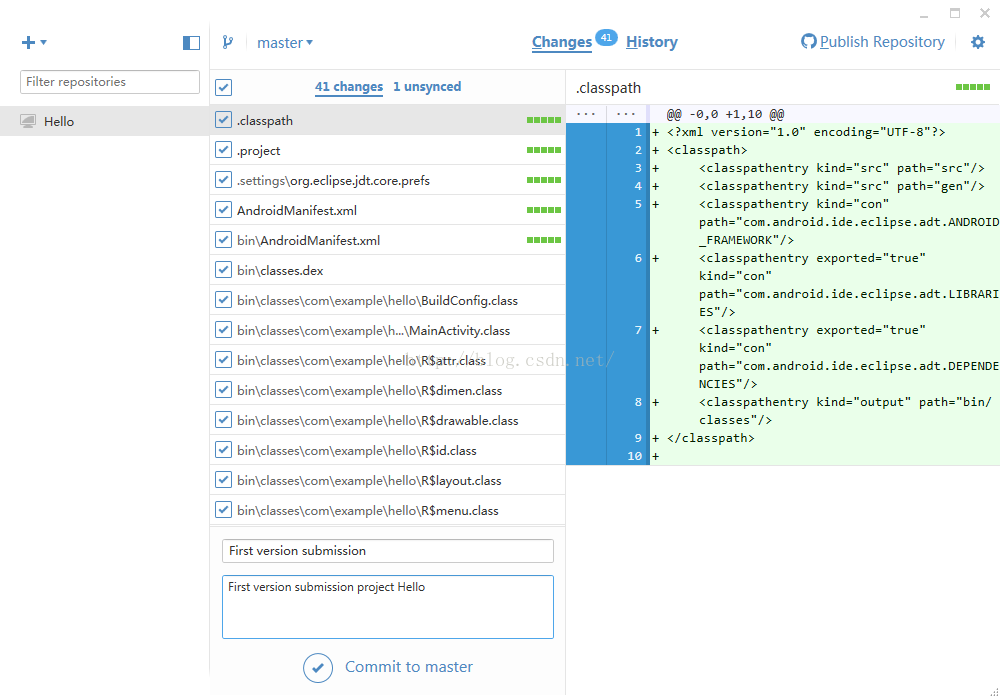The height and width of the screenshot is (698, 1000).
Task: Uncheck the .project file checkbox
Action: tap(223, 149)
